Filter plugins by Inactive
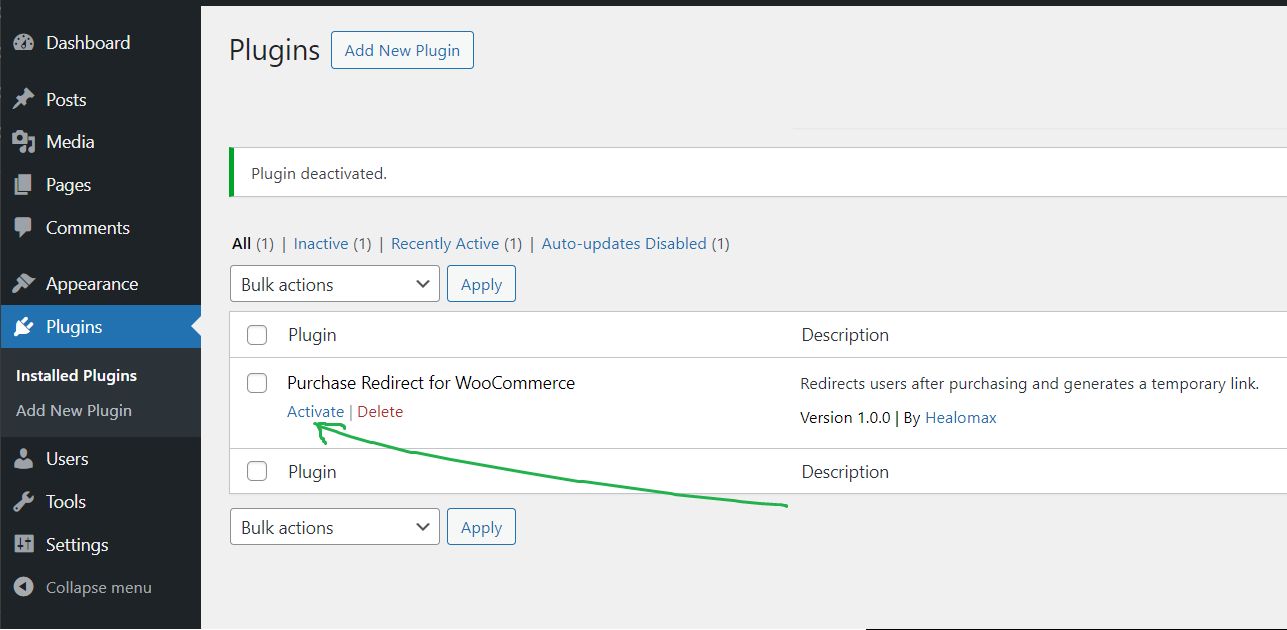1287x630 pixels. (x=320, y=244)
